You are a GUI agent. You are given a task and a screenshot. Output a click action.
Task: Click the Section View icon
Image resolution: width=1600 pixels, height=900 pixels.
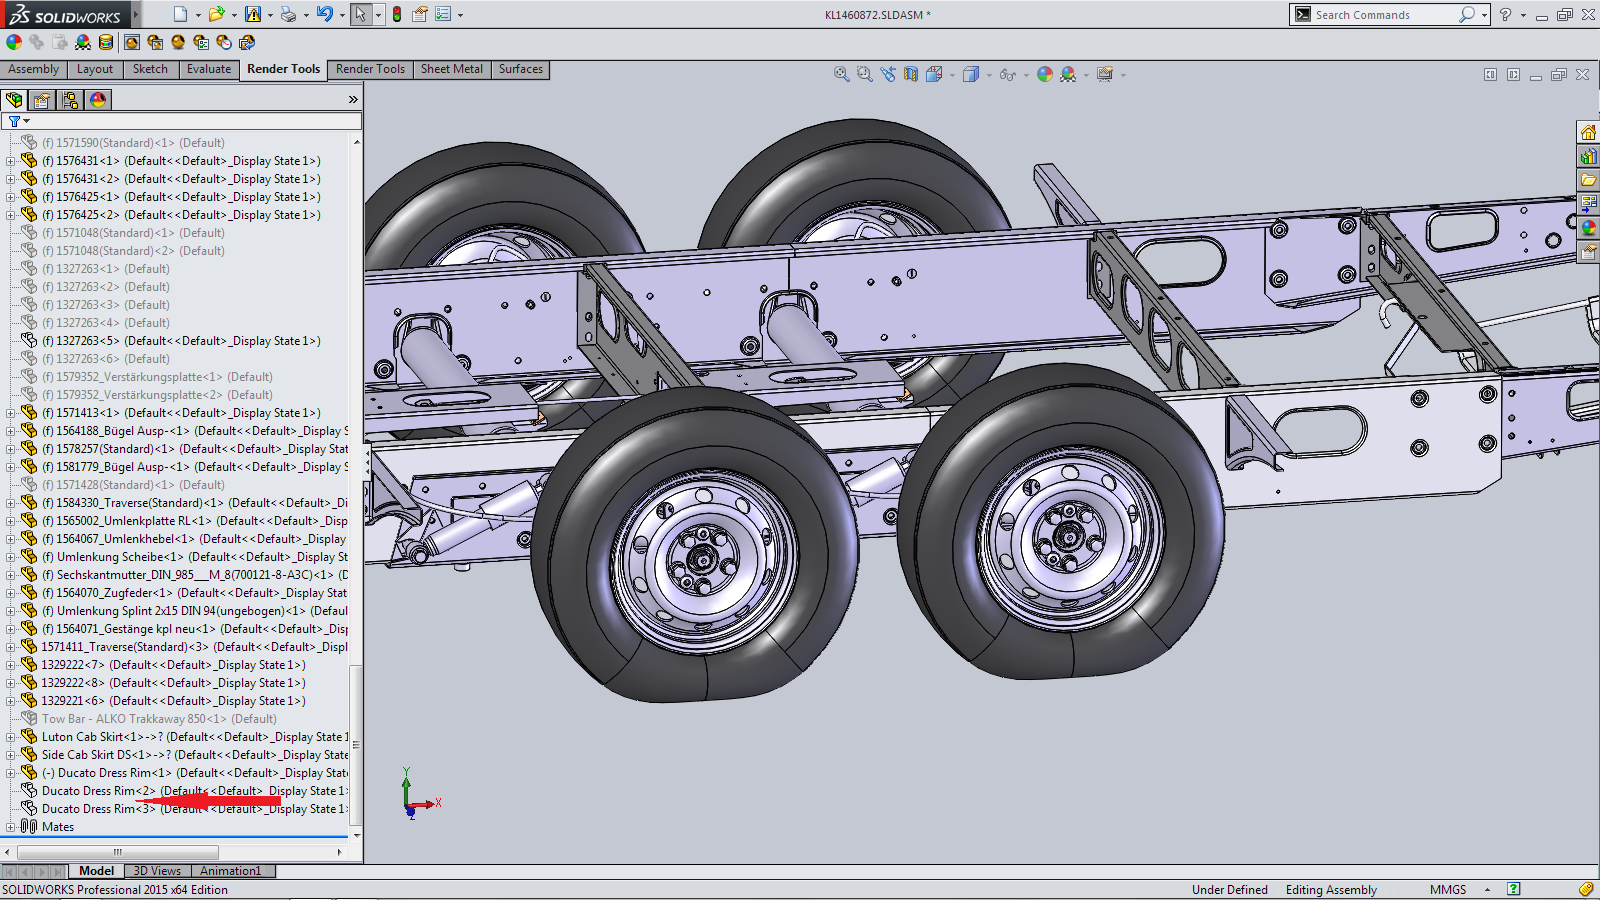click(x=911, y=75)
